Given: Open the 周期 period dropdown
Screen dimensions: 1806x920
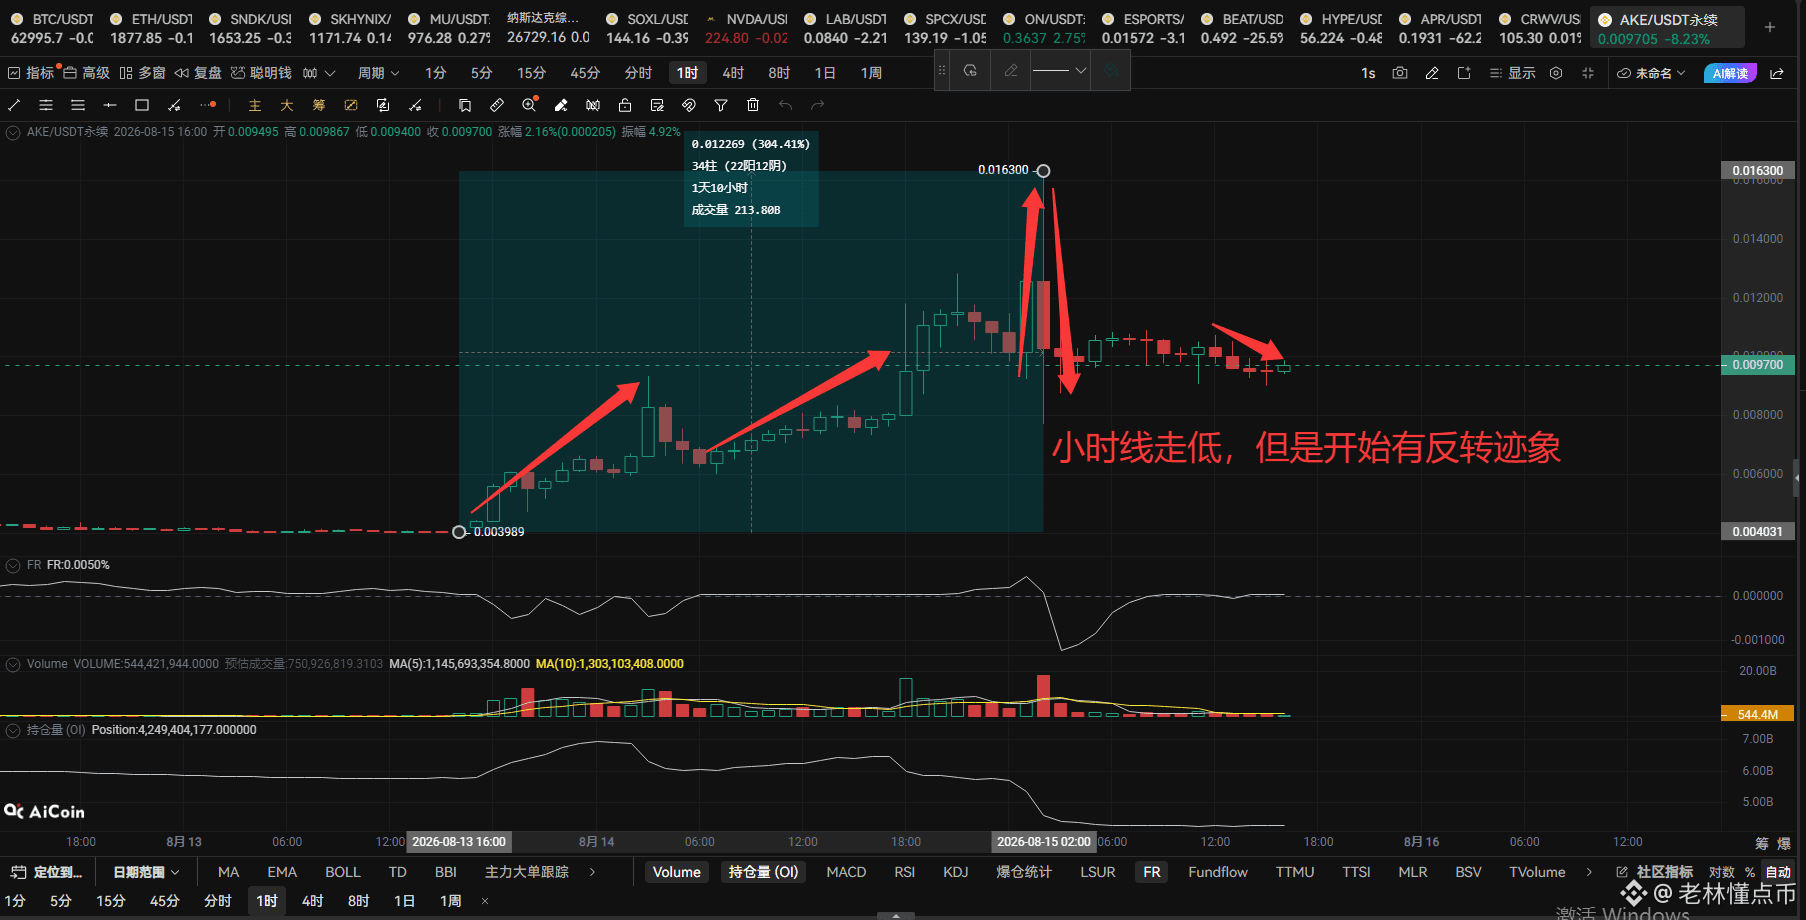Looking at the screenshot, I should coord(378,73).
